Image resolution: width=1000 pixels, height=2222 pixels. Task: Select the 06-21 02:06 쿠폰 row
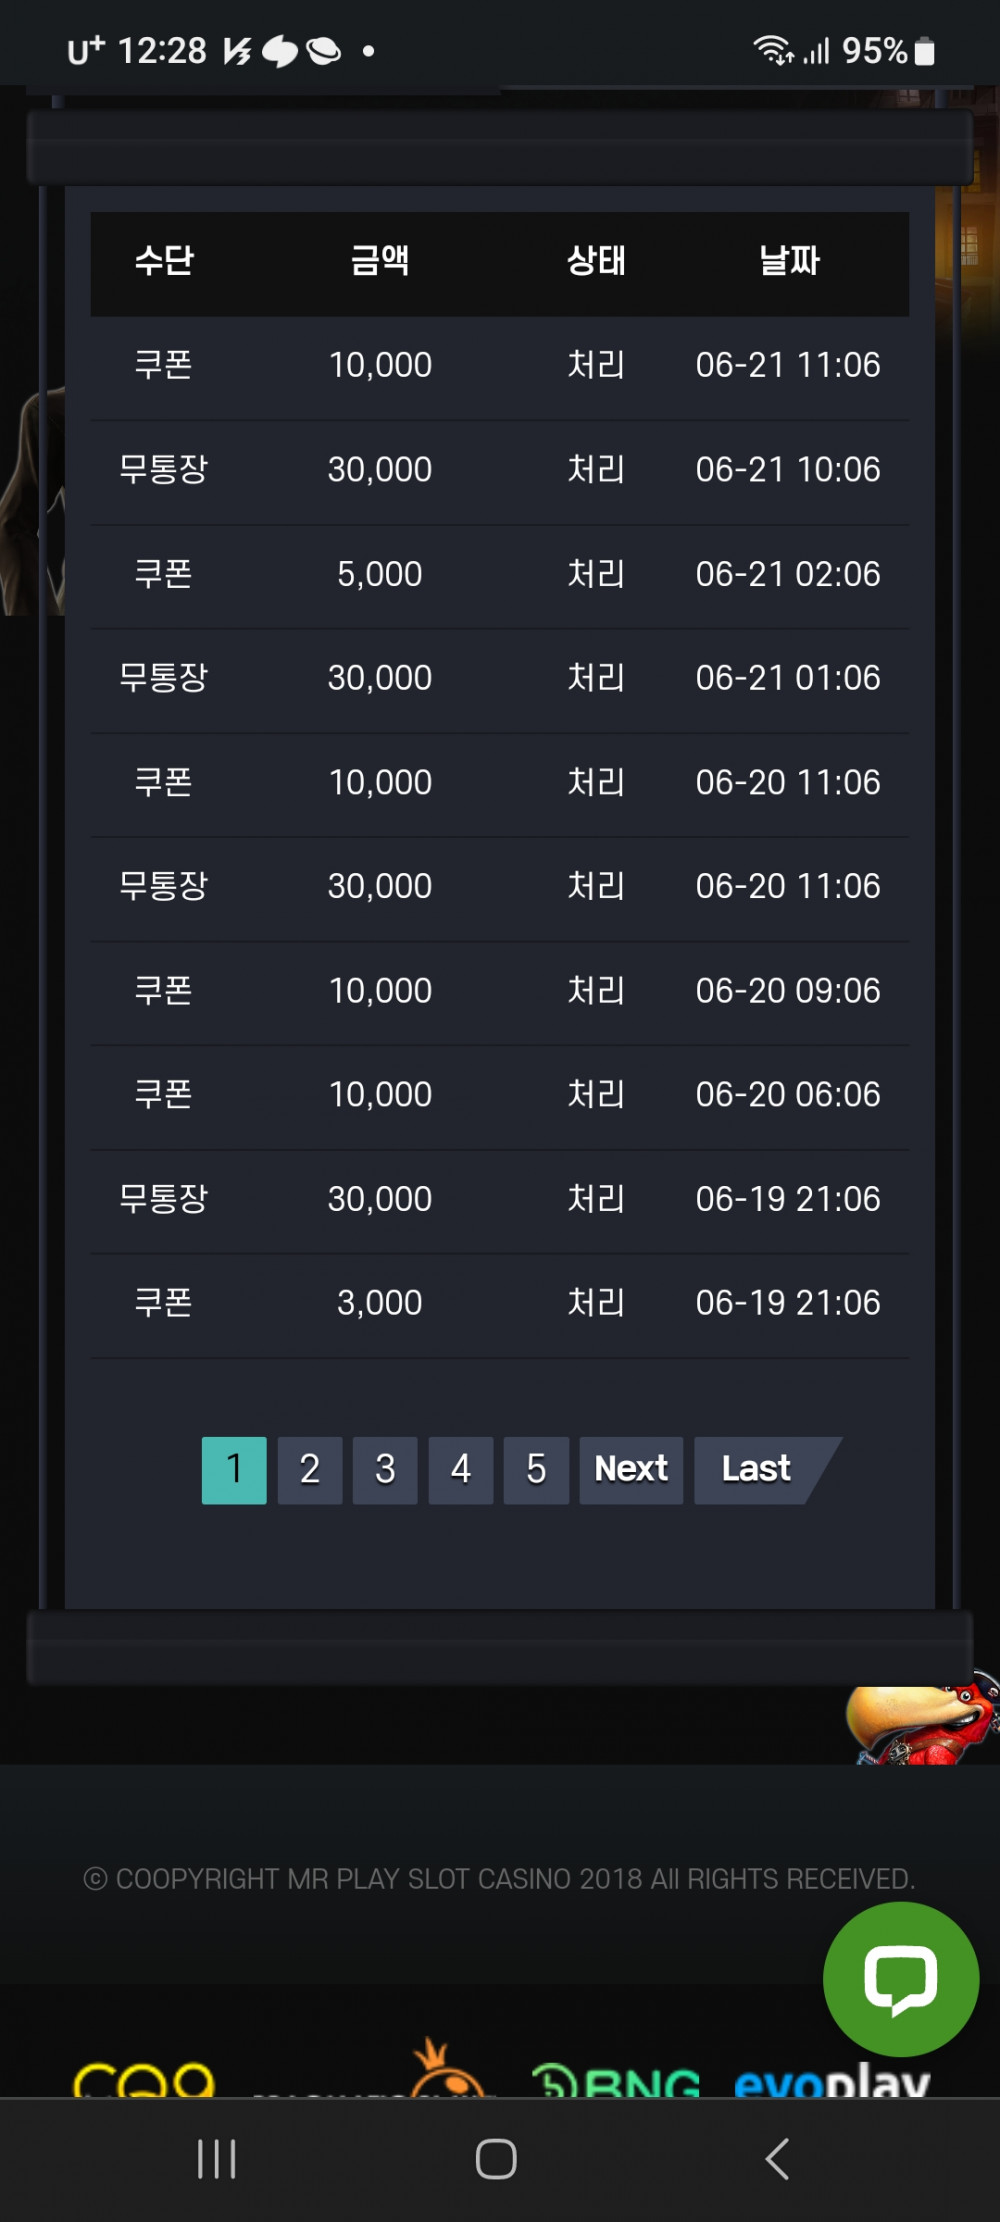coord(500,576)
